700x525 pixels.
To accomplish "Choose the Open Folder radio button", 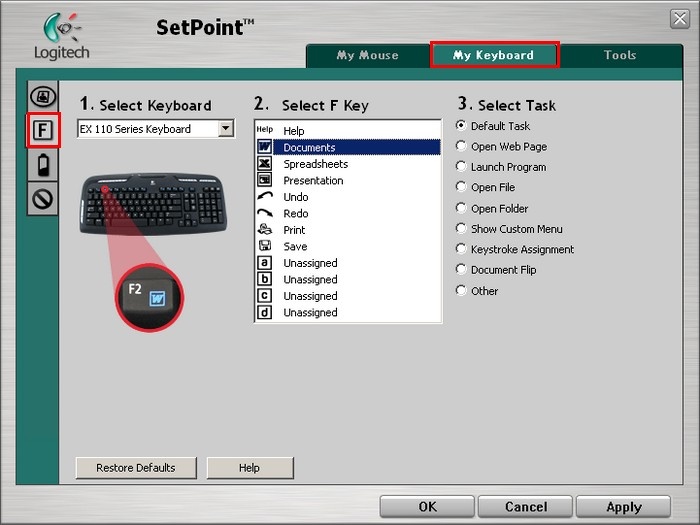I will tap(461, 208).
